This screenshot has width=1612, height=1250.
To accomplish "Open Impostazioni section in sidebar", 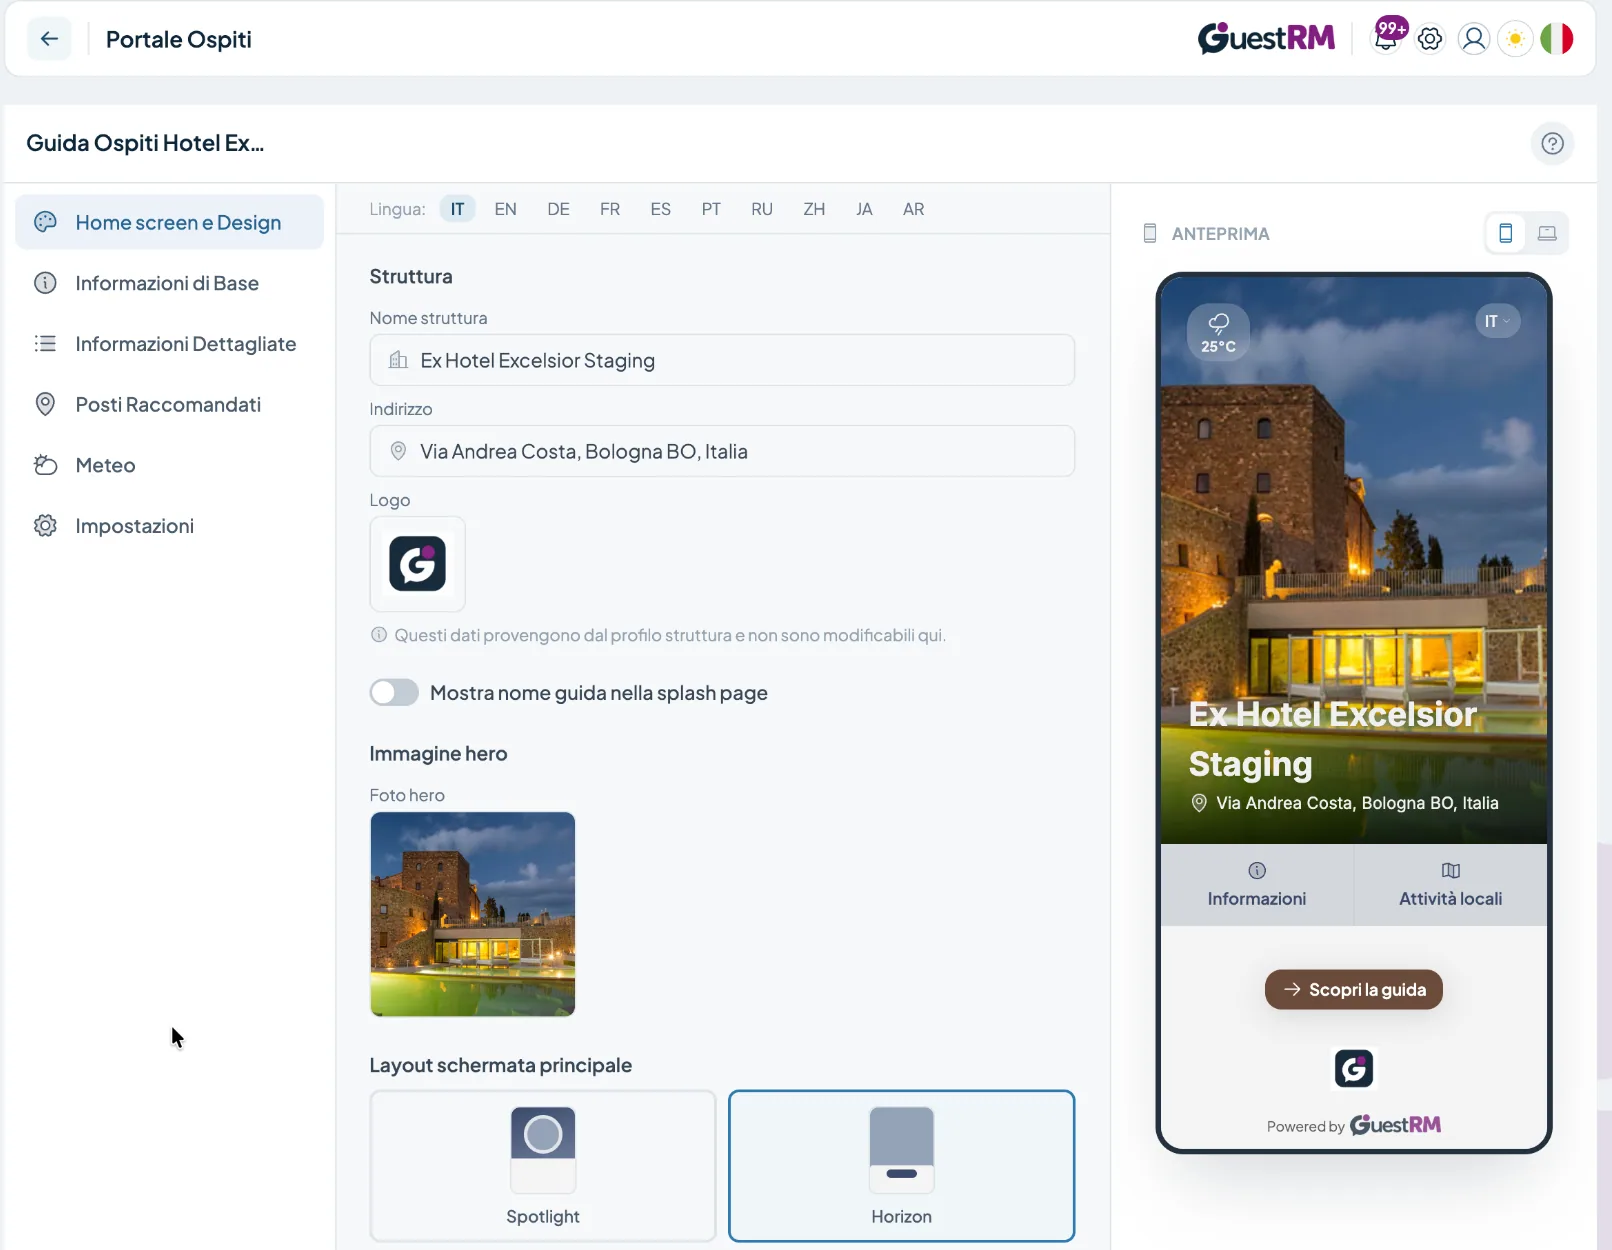I will click(170, 526).
